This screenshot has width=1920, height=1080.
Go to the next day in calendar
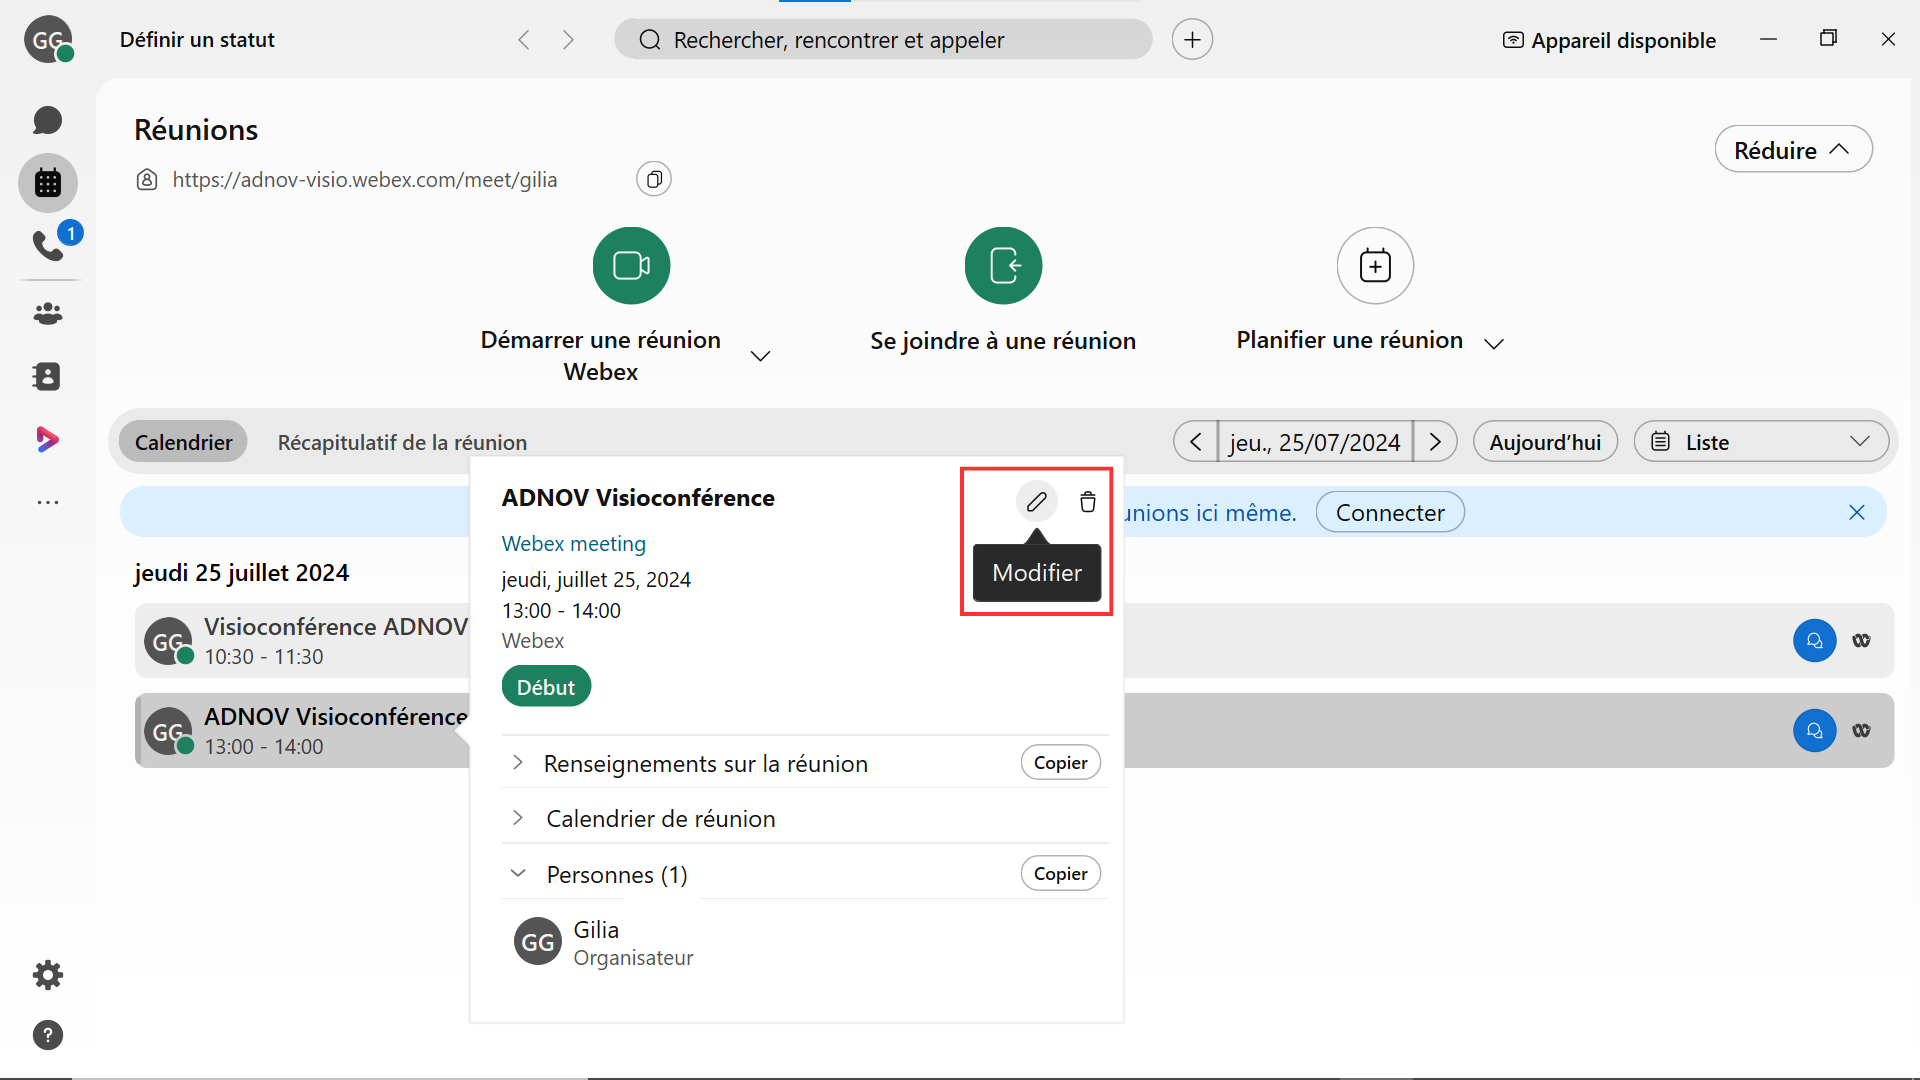[x=1435, y=442]
